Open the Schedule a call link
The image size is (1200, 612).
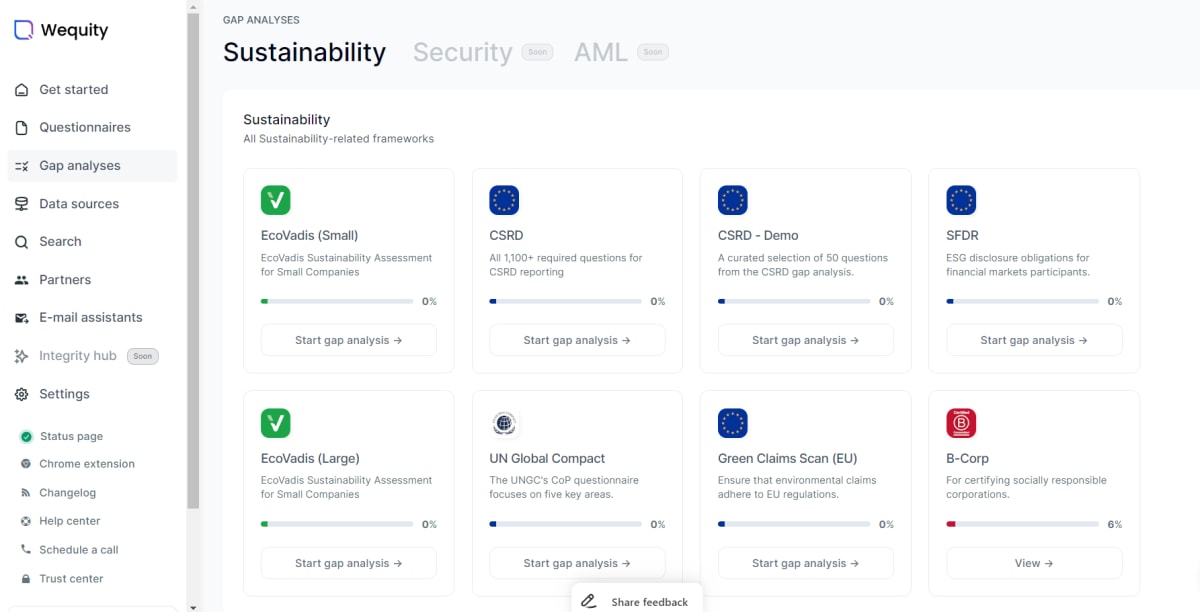[x=79, y=550]
